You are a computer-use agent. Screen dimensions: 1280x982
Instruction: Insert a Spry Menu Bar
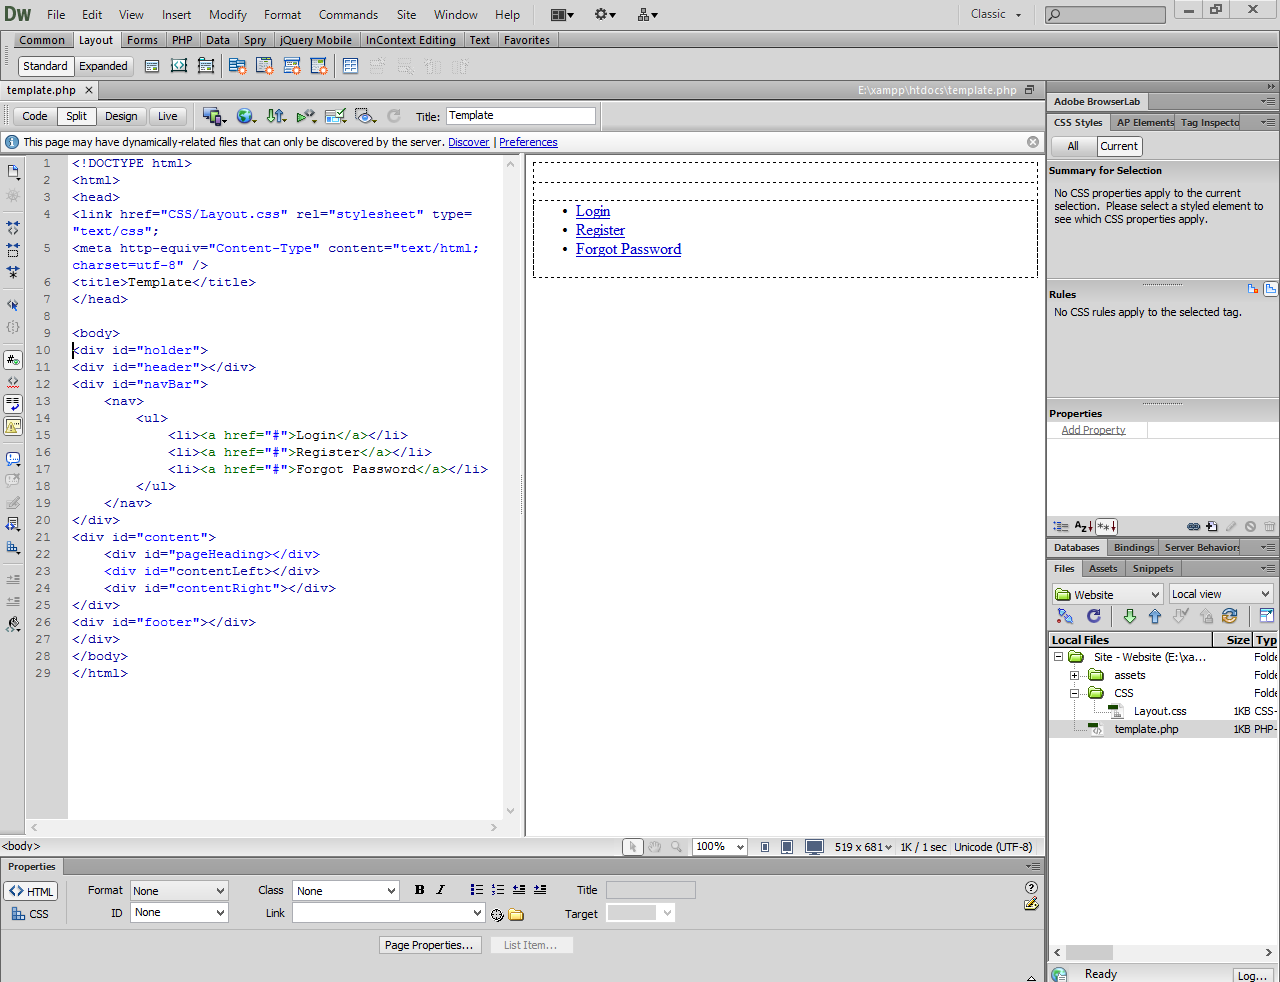coord(237,66)
